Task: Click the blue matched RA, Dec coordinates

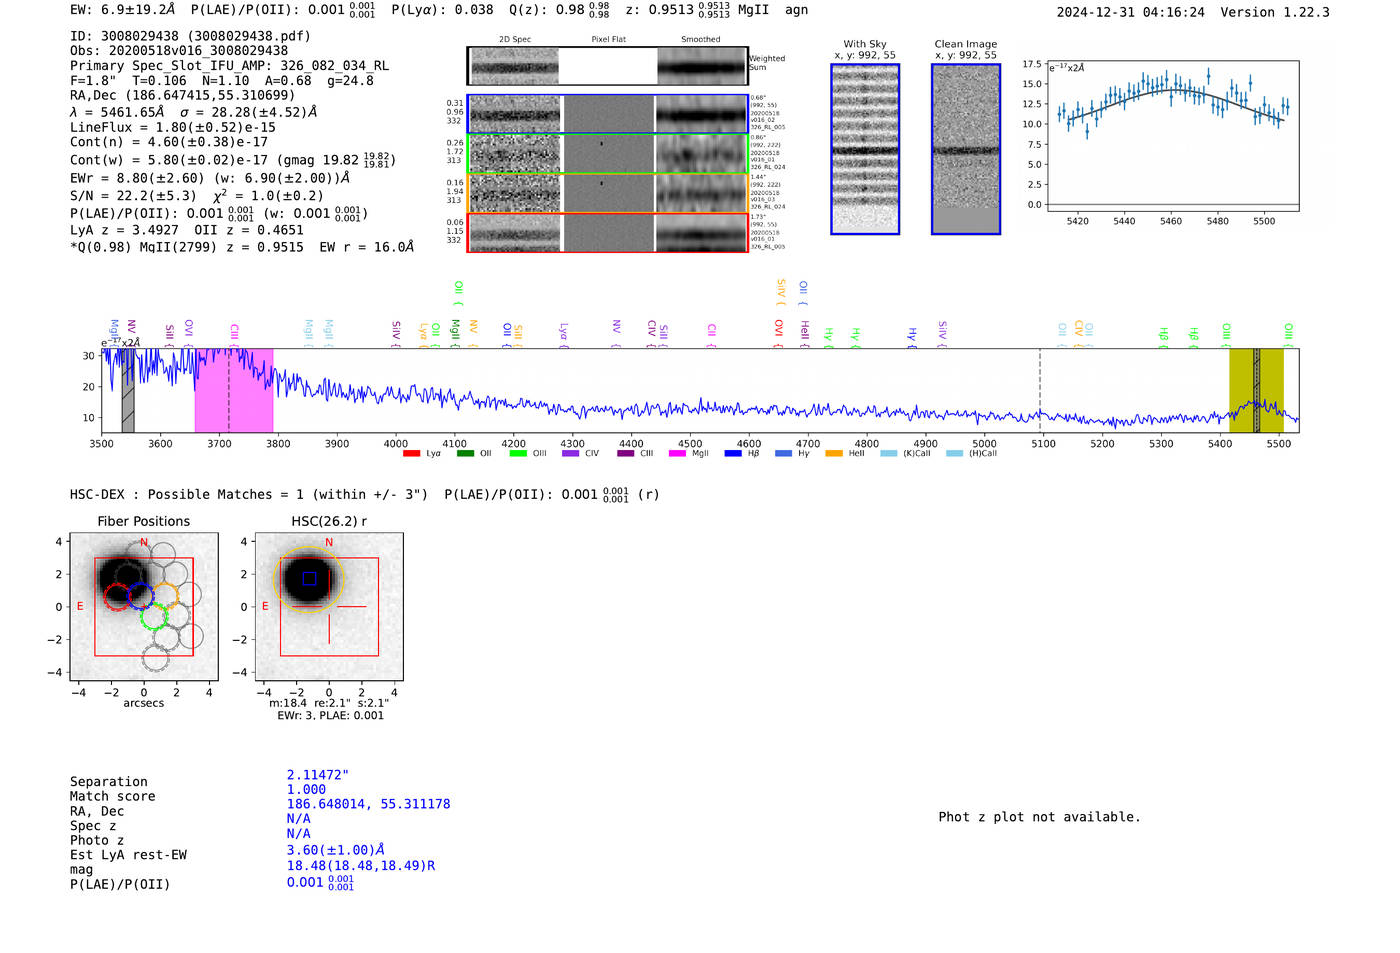Action: click(368, 804)
